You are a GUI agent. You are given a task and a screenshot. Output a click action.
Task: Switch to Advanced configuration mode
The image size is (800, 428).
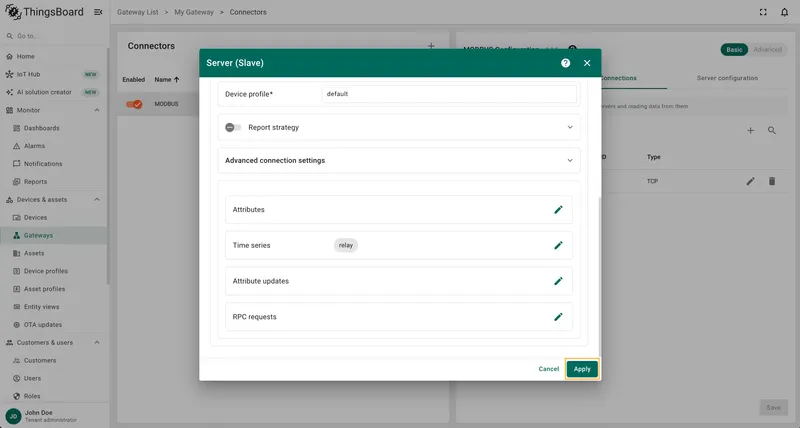pos(767,49)
